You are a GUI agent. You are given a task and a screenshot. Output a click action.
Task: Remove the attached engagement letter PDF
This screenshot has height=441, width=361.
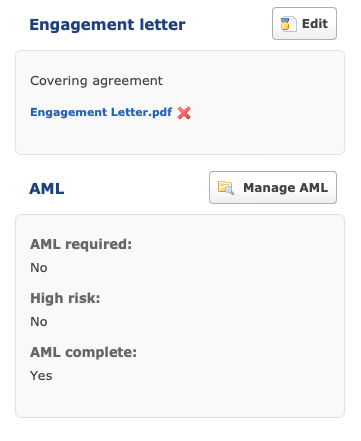coord(184,113)
